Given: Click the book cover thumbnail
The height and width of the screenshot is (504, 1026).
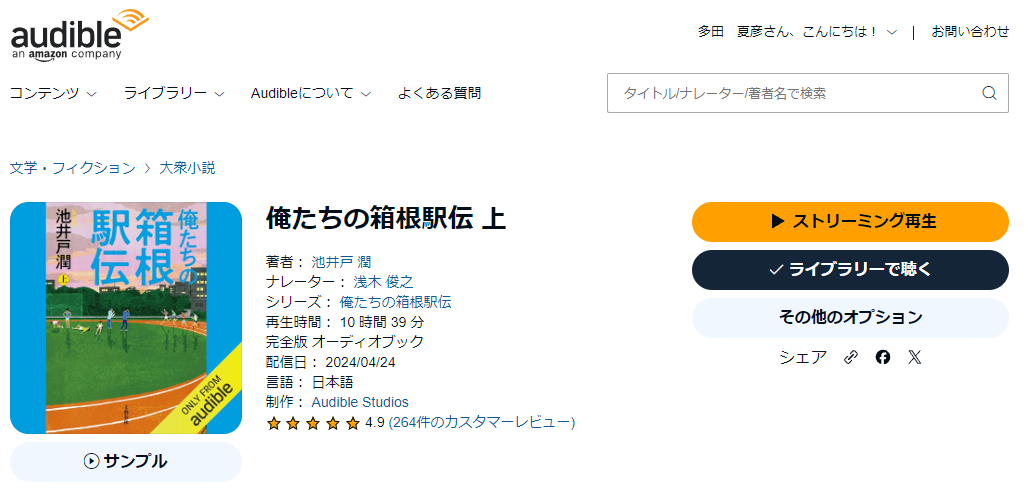Looking at the screenshot, I should coord(126,318).
